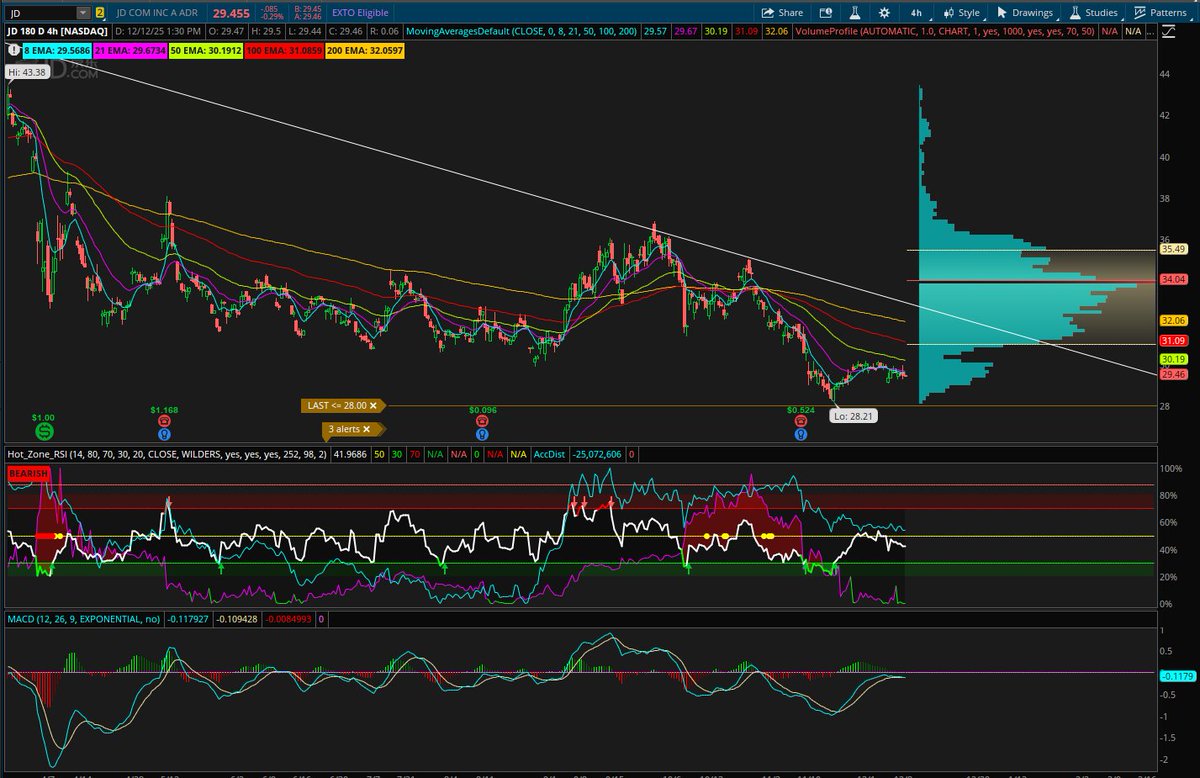
Task: Open the Patterns menu
Action: point(1161,13)
